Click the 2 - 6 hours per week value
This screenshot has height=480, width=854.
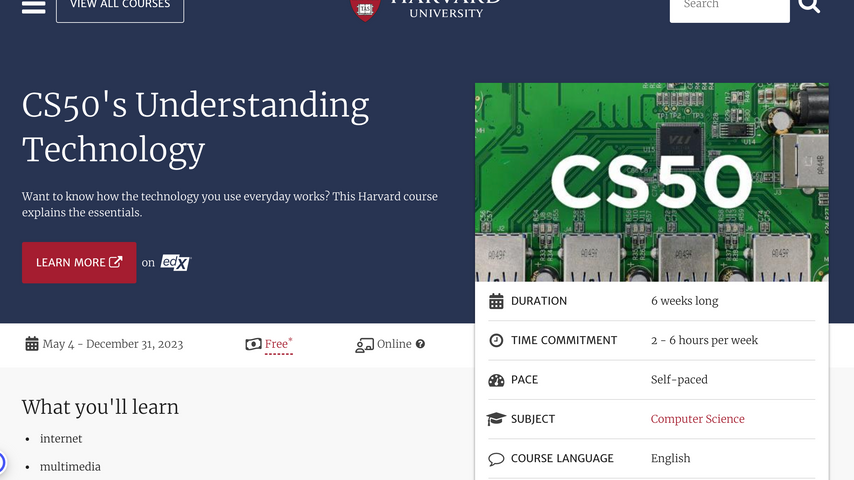[x=704, y=340]
